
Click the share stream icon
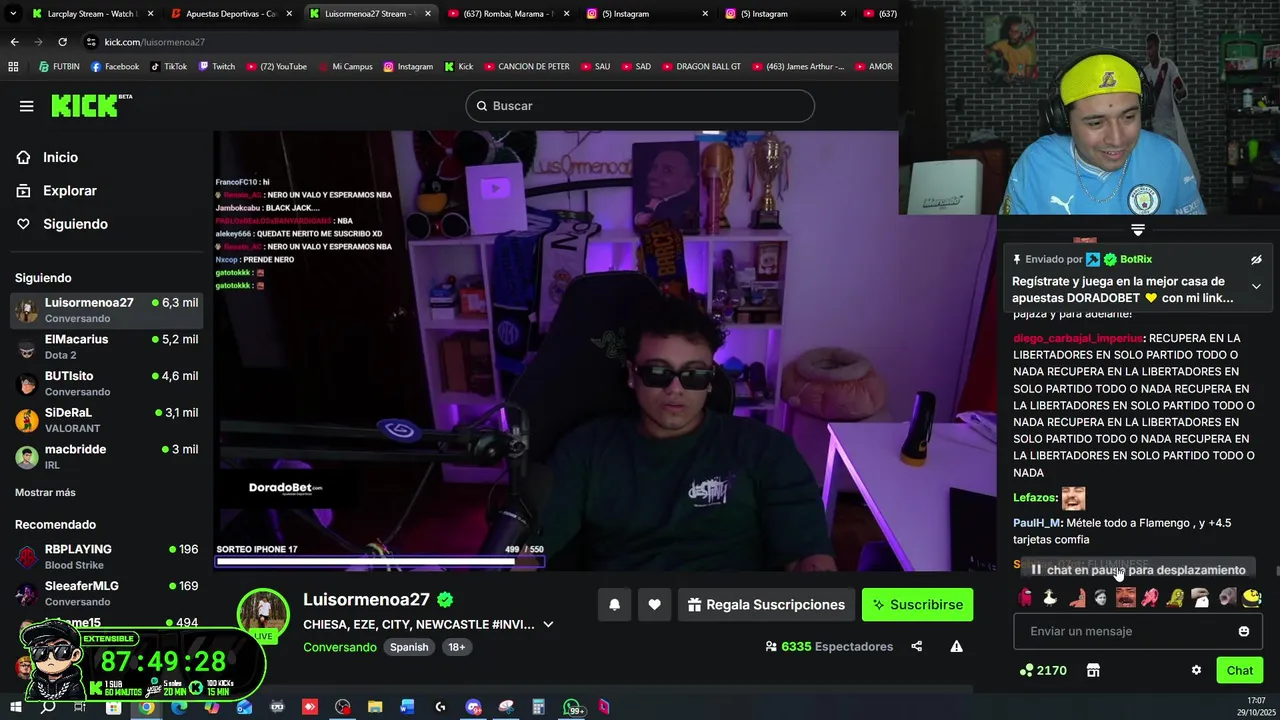point(916,647)
